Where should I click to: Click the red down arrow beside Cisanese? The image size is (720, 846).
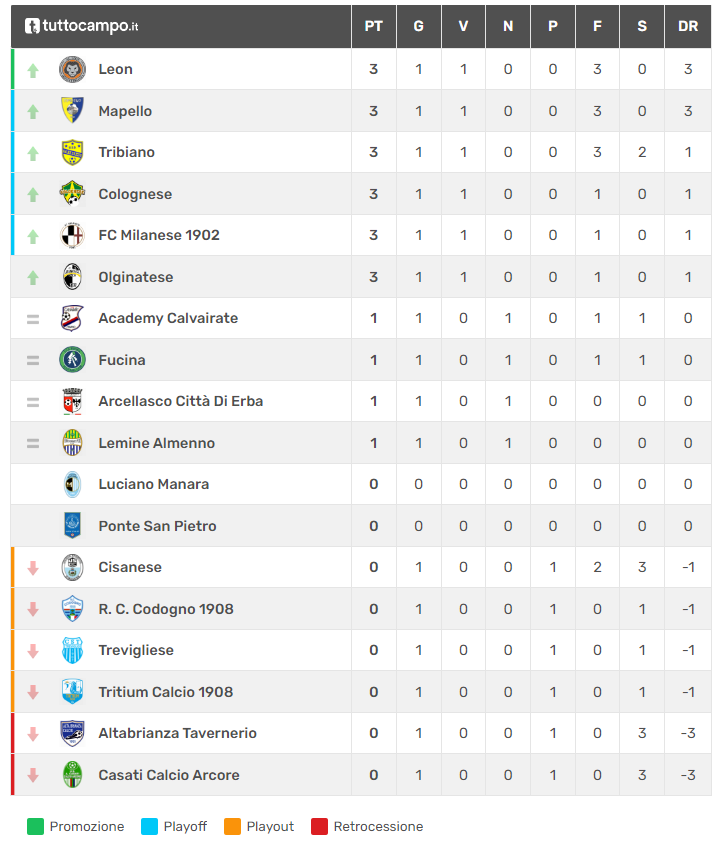tap(33, 568)
